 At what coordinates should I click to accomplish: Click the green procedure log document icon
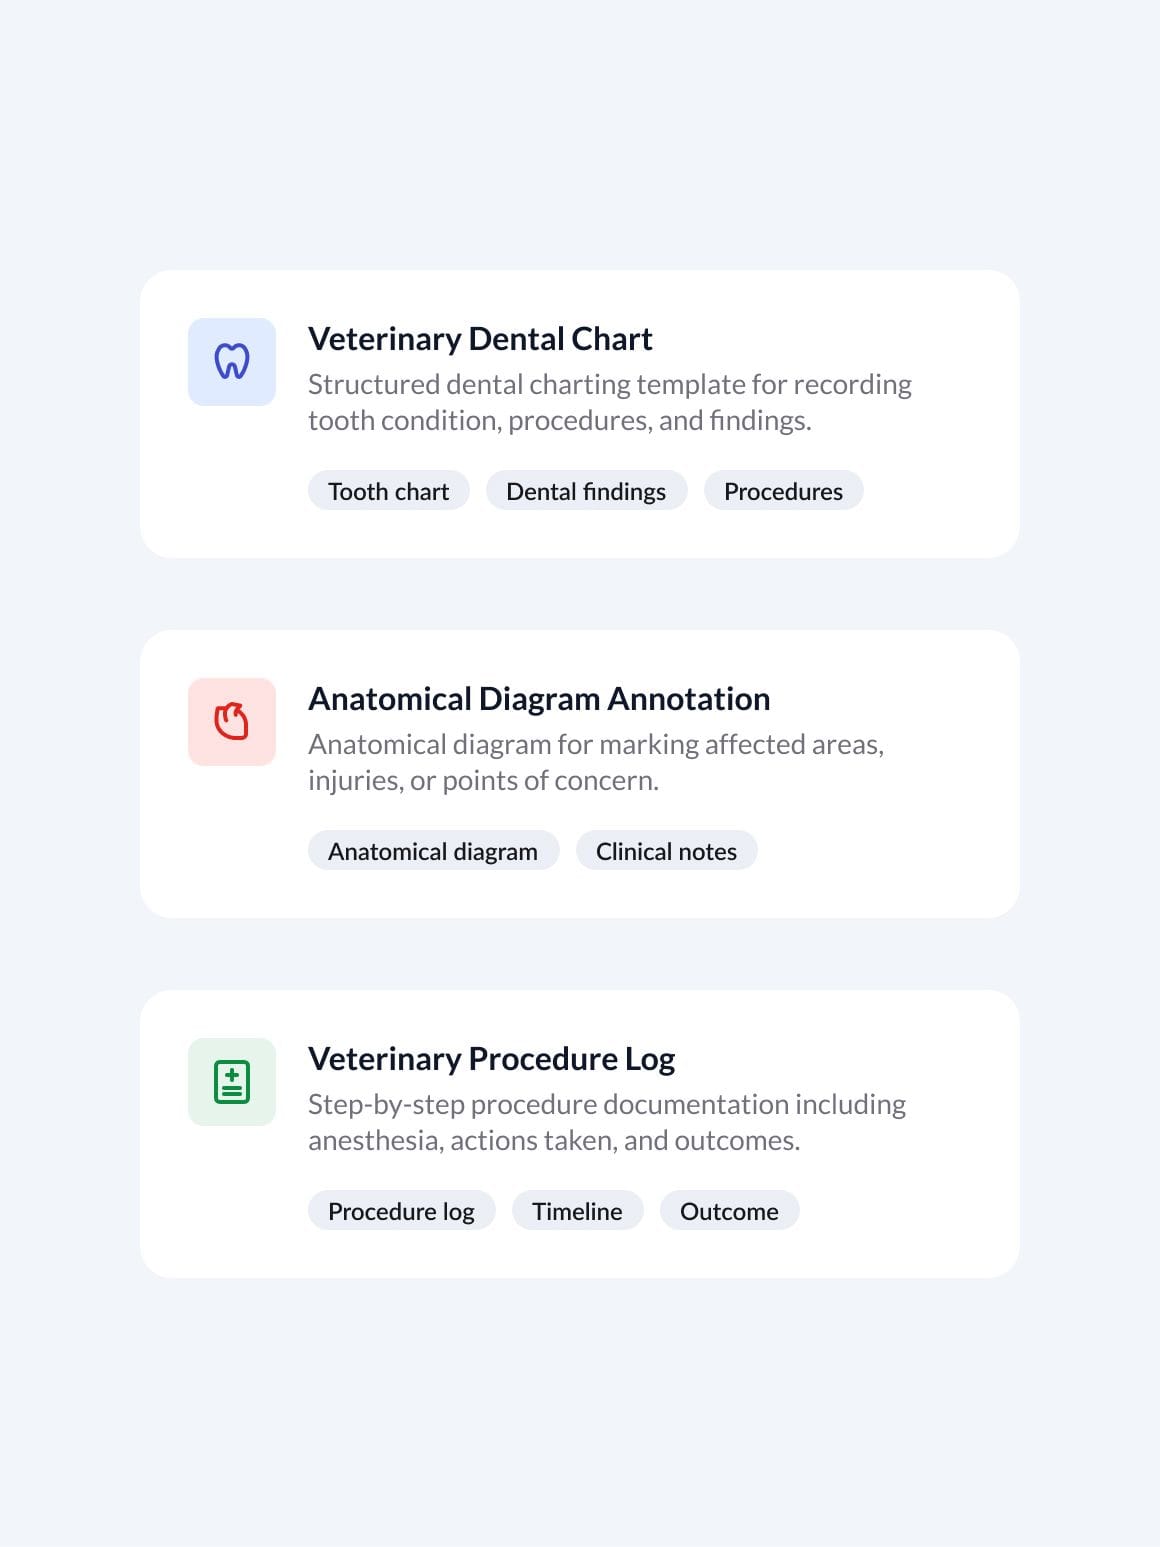232,1082
